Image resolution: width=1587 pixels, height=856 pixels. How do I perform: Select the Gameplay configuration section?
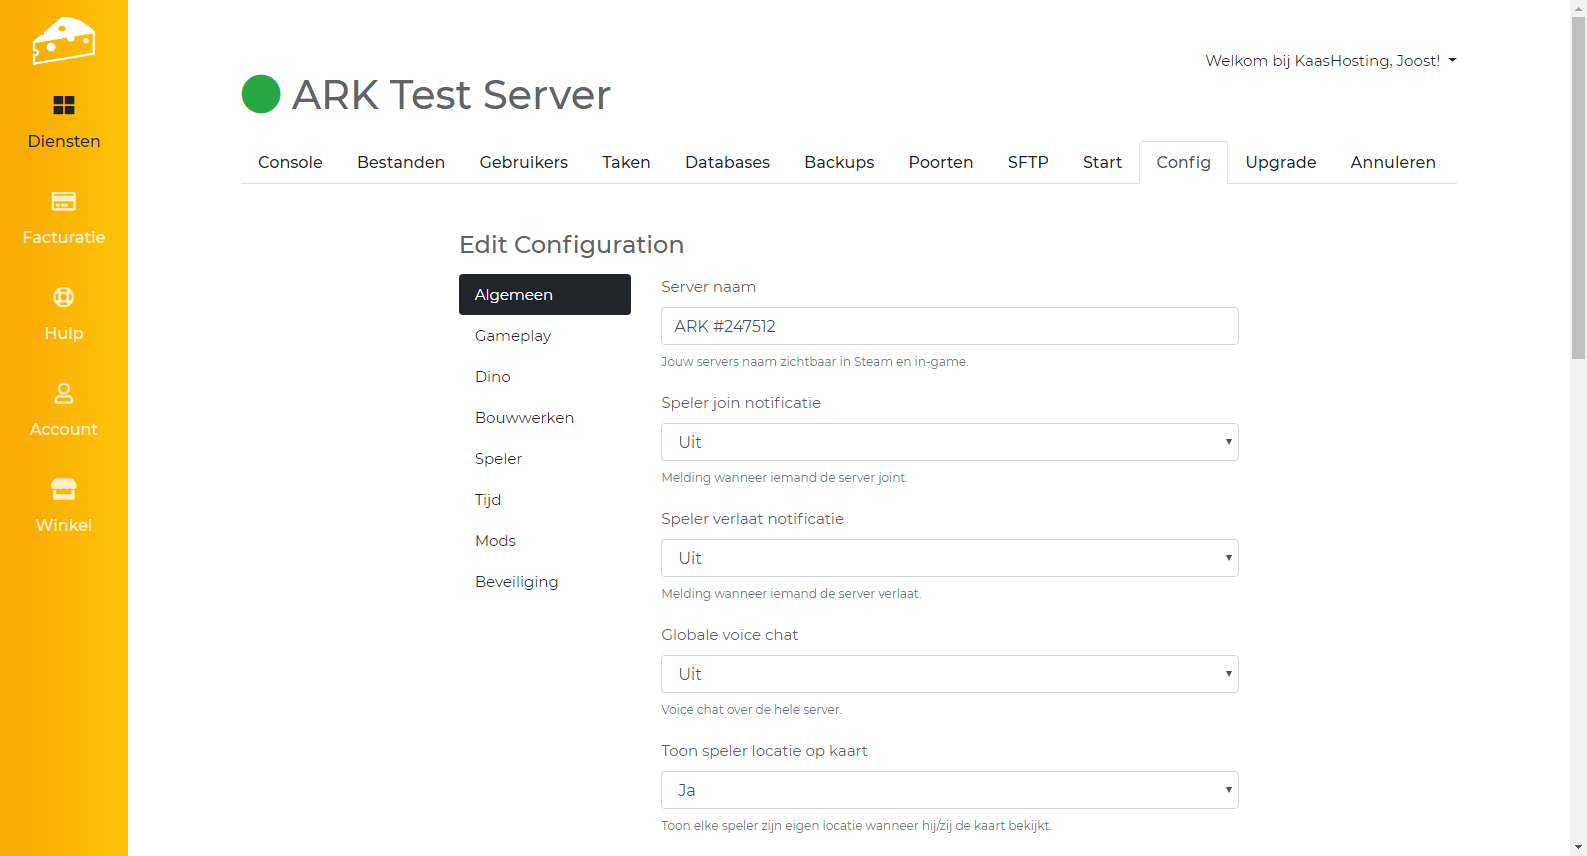(513, 336)
